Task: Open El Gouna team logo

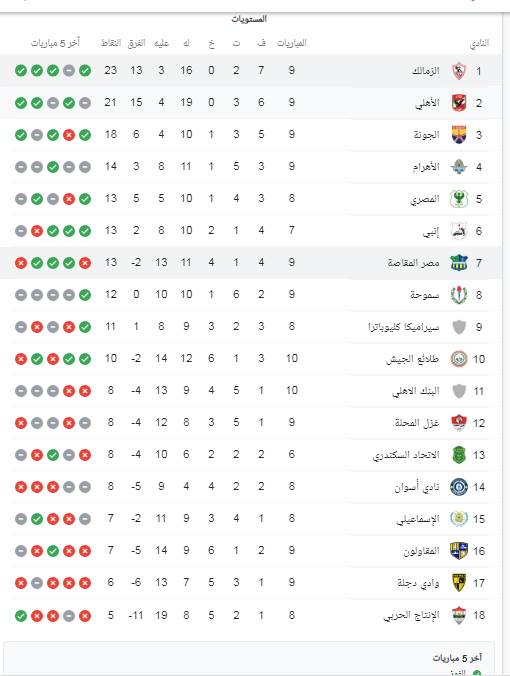Action: [x=459, y=135]
